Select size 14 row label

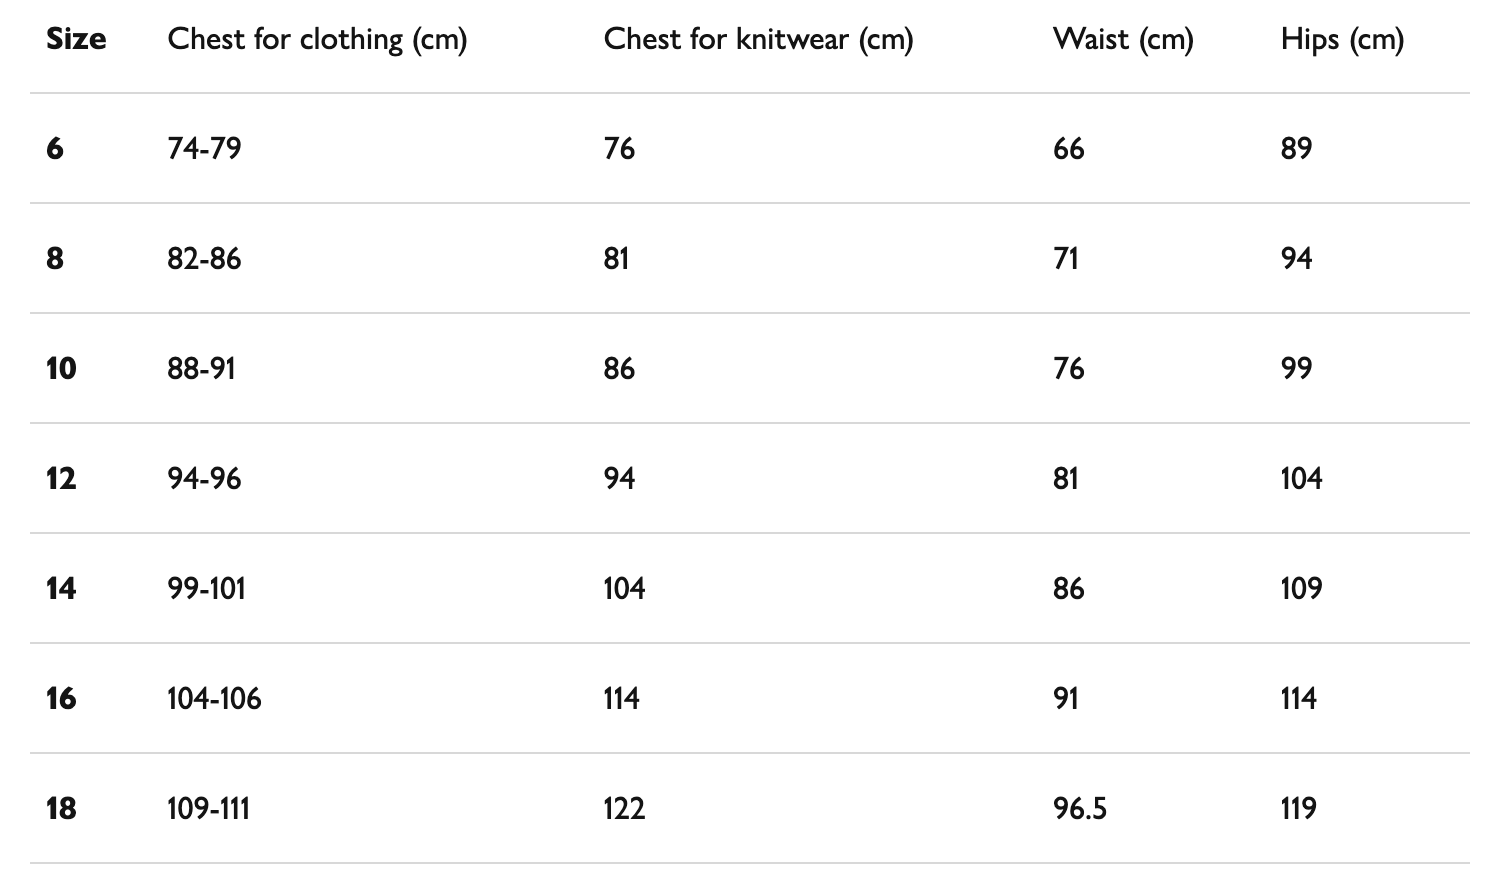pos(61,589)
